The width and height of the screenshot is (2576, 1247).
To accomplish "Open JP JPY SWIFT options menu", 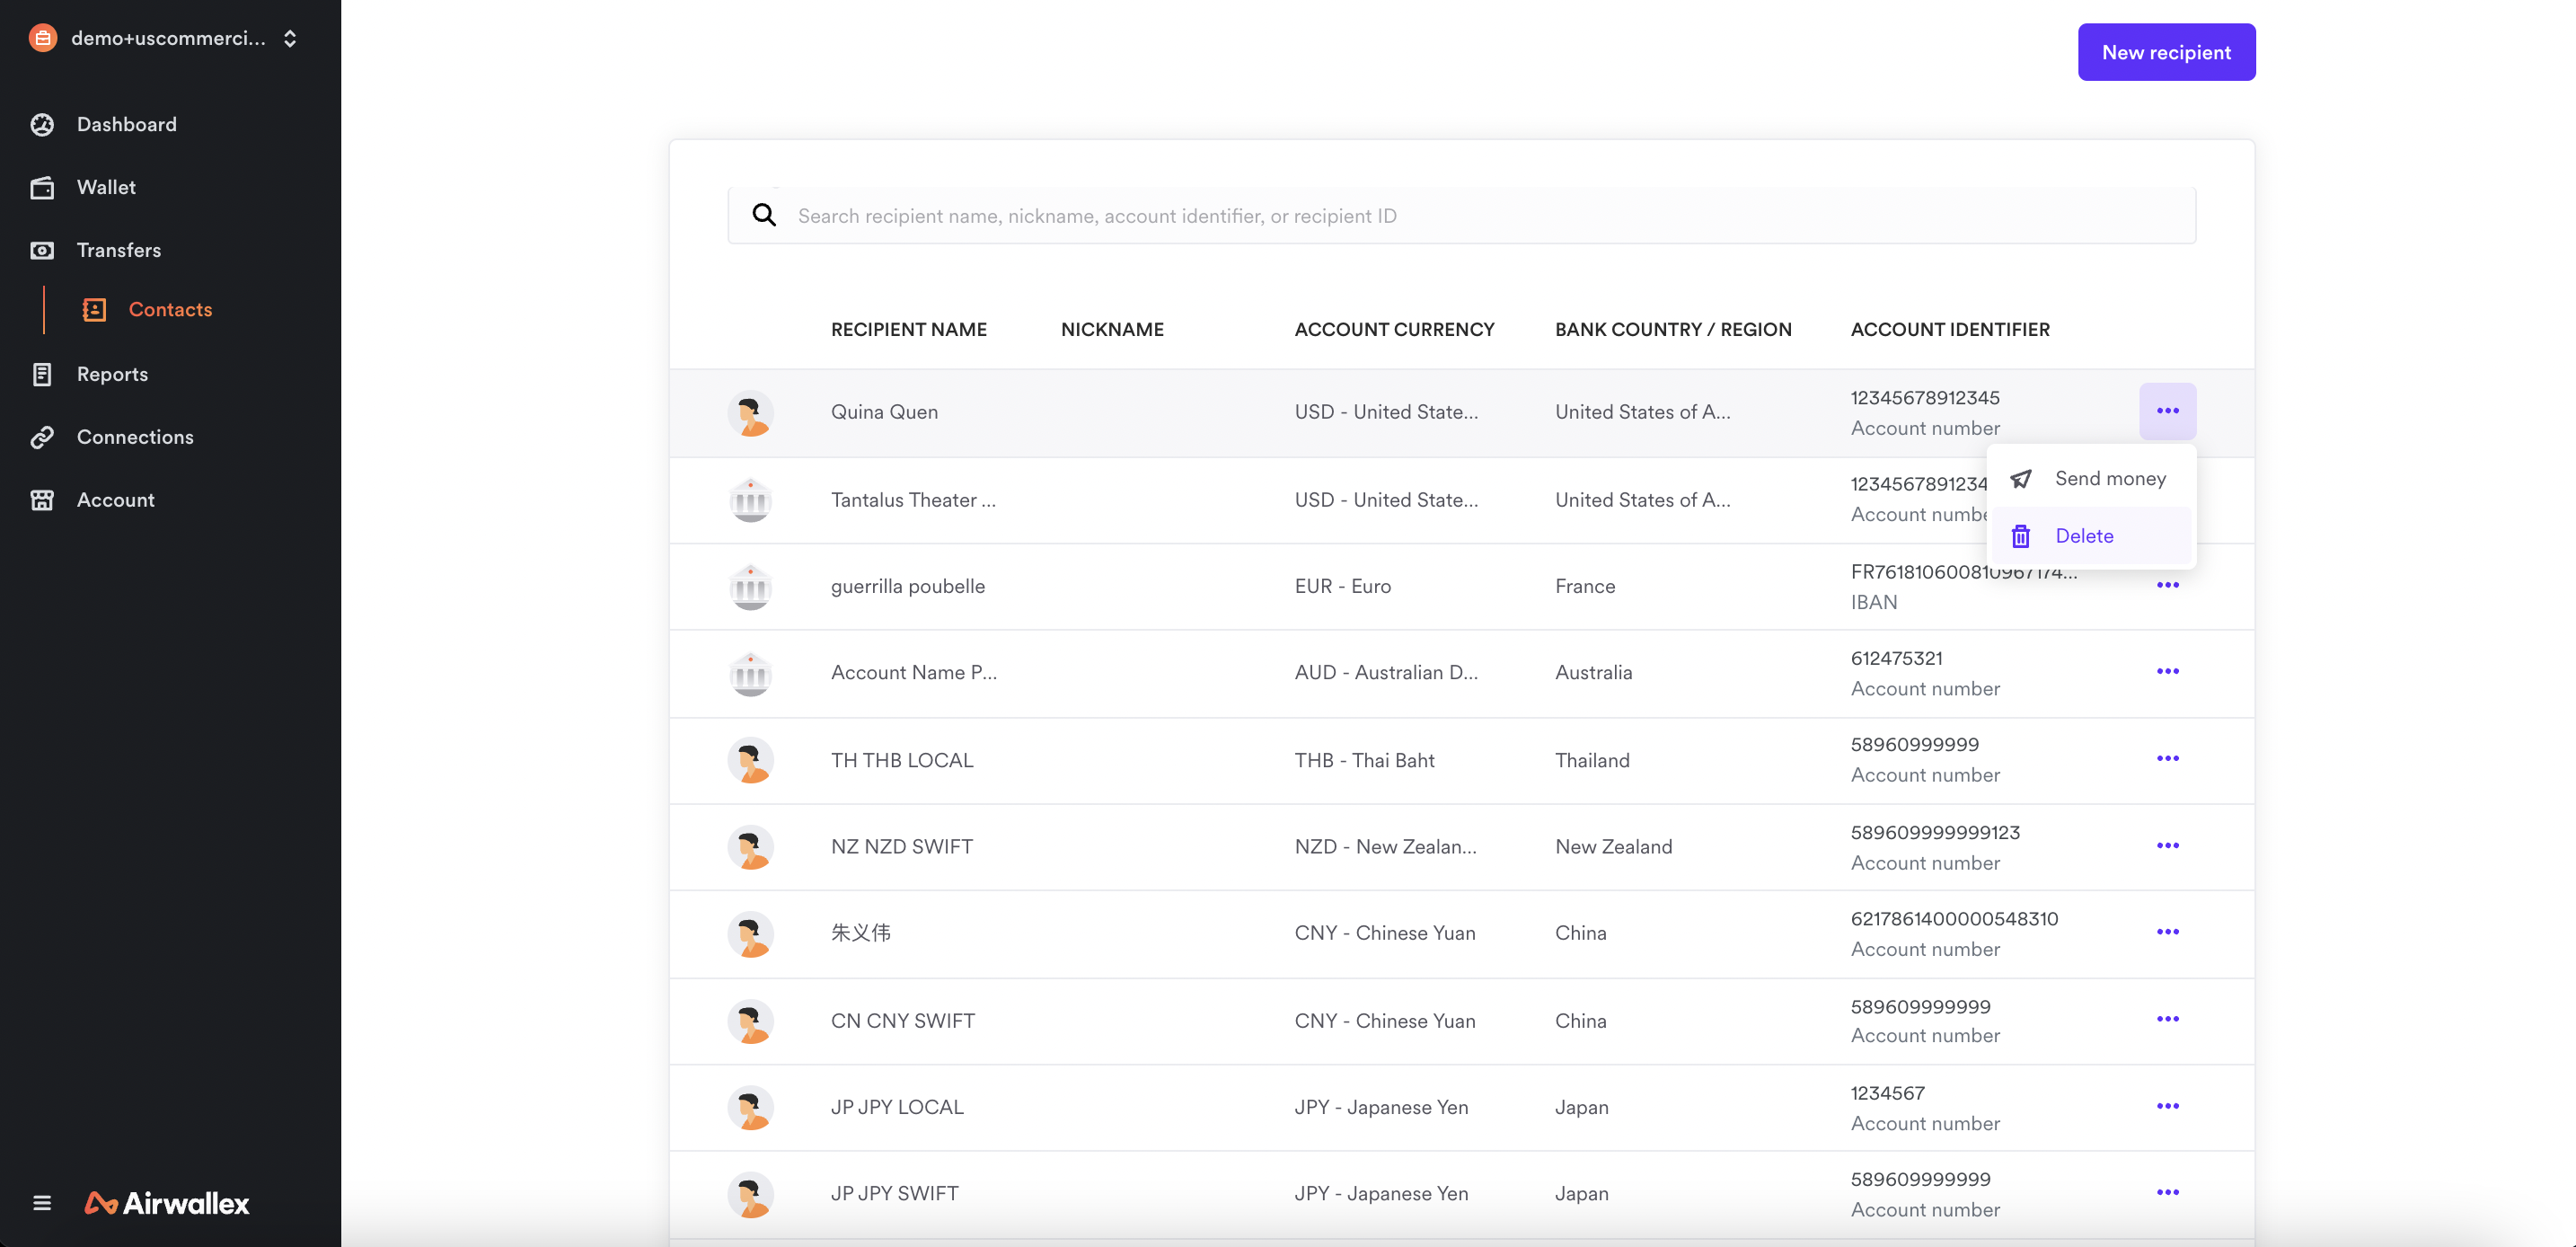I will point(2167,1192).
